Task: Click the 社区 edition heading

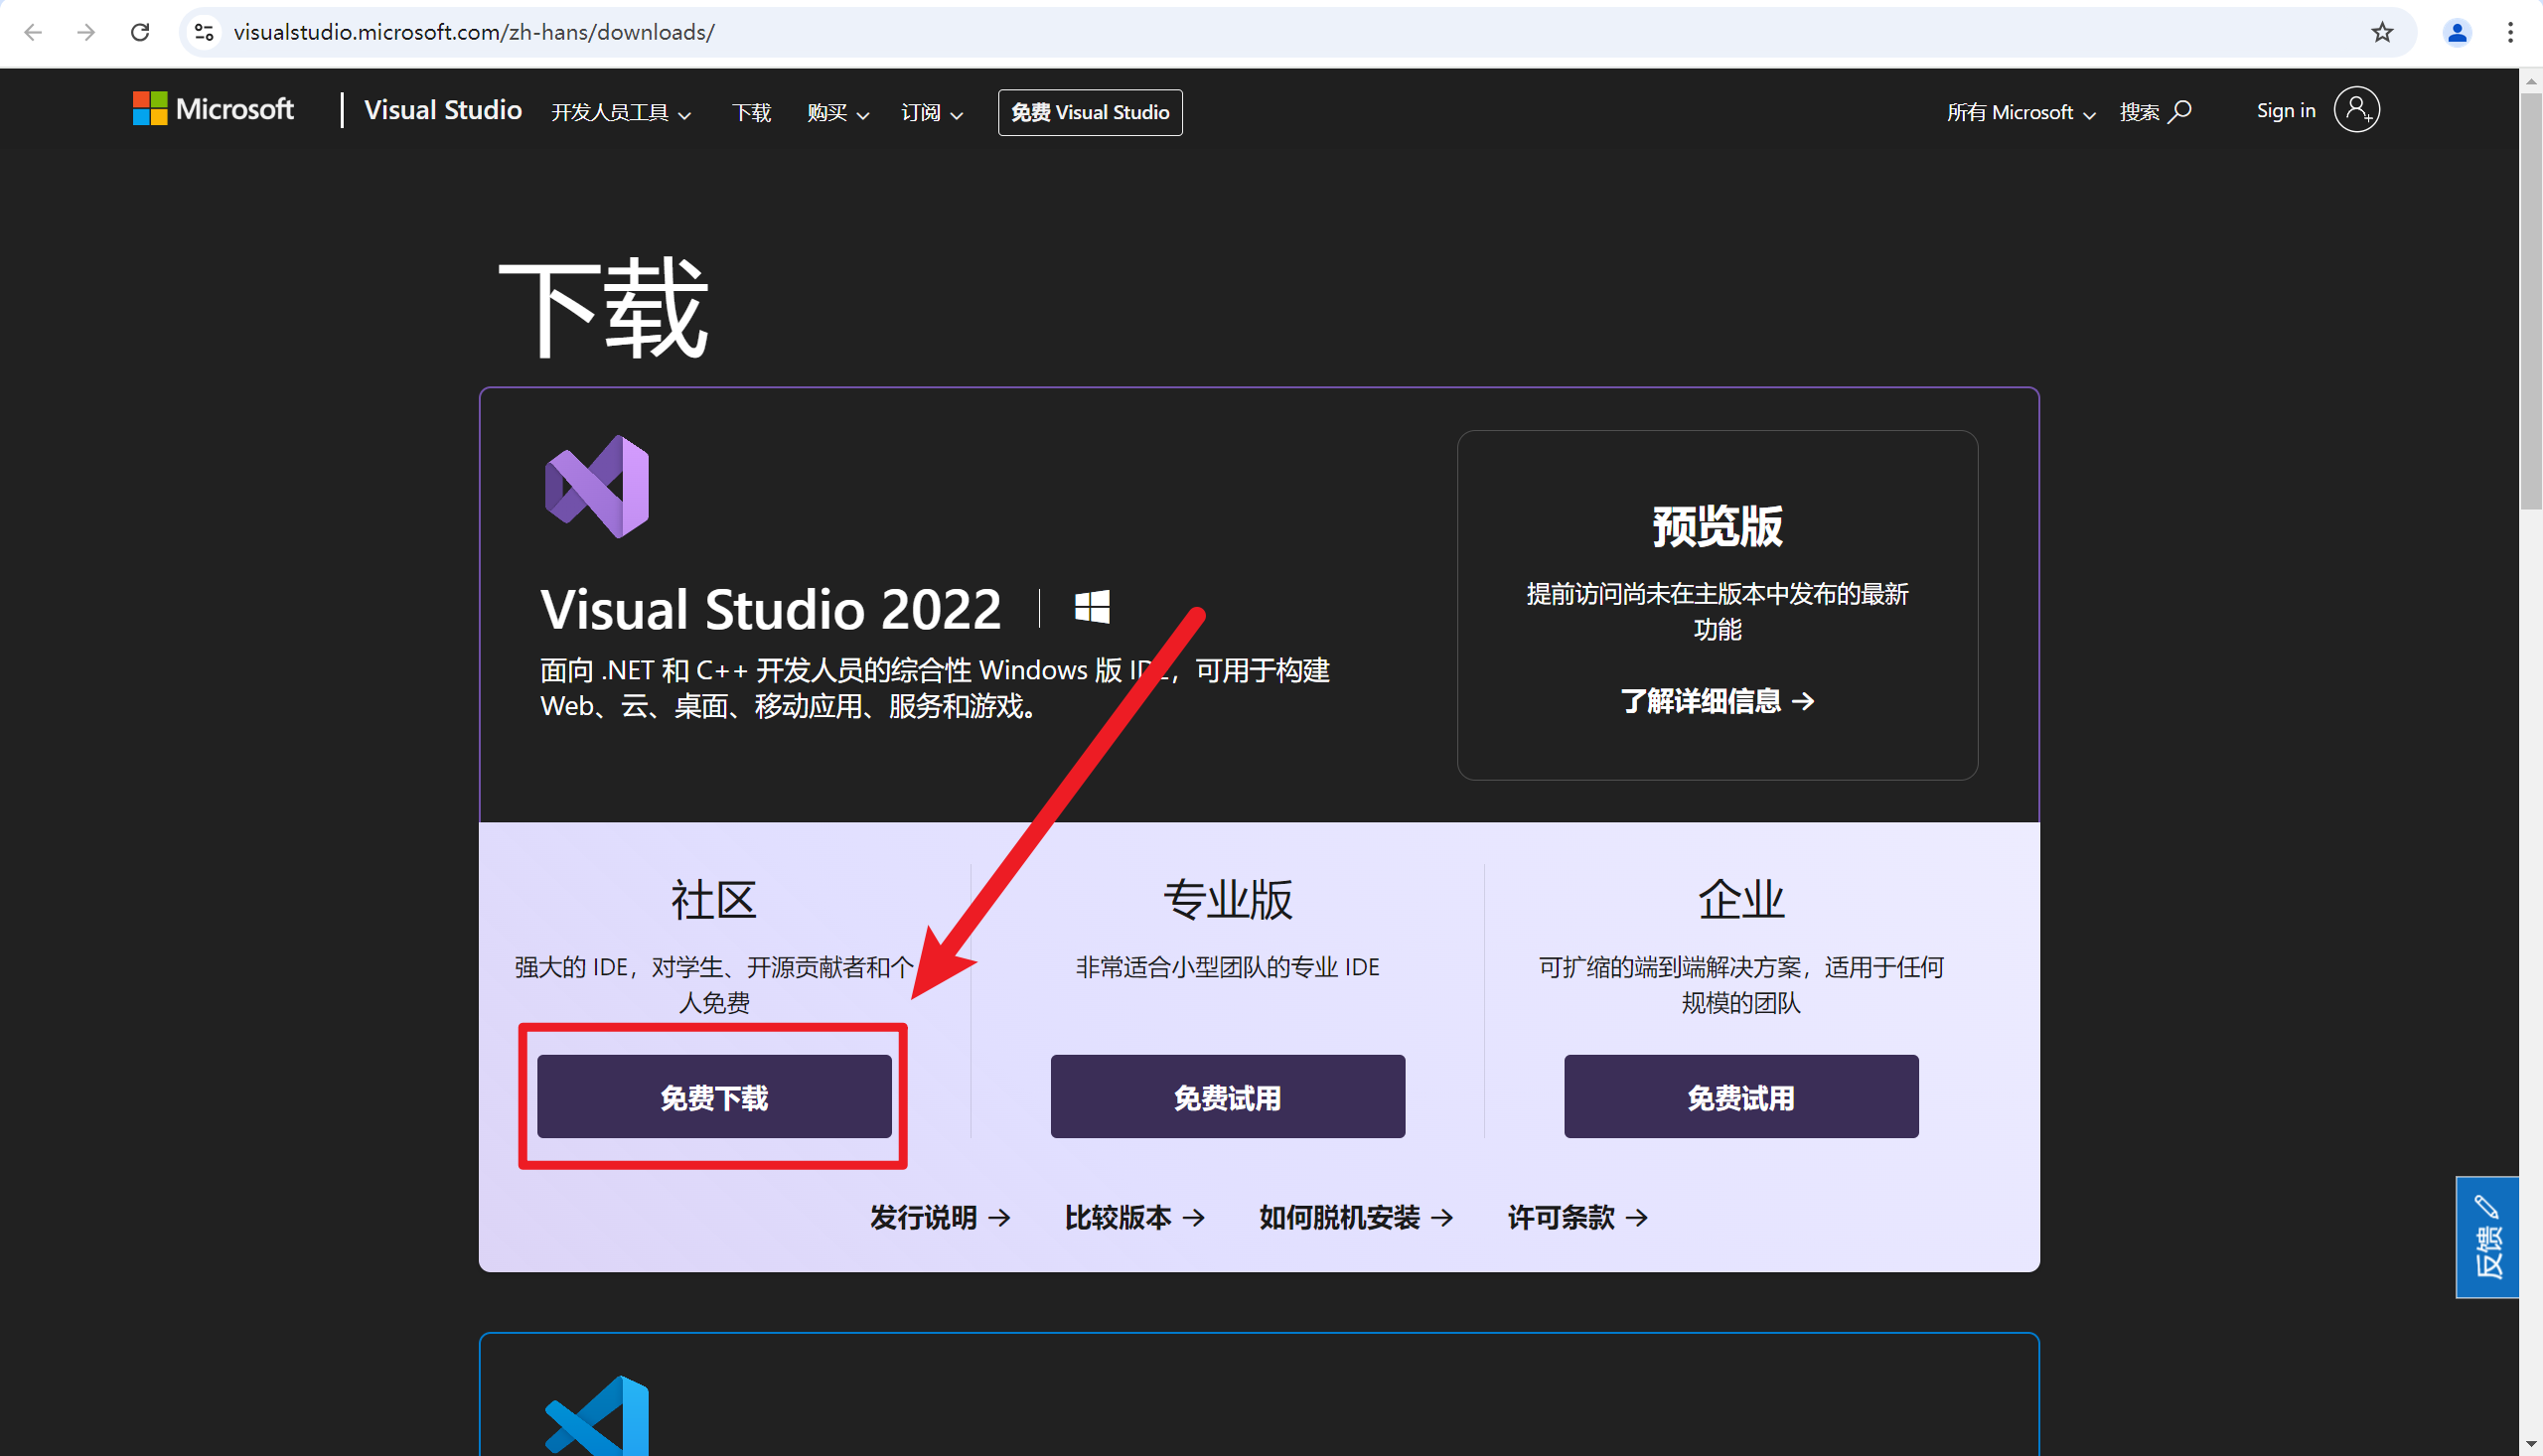Action: point(714,900)
